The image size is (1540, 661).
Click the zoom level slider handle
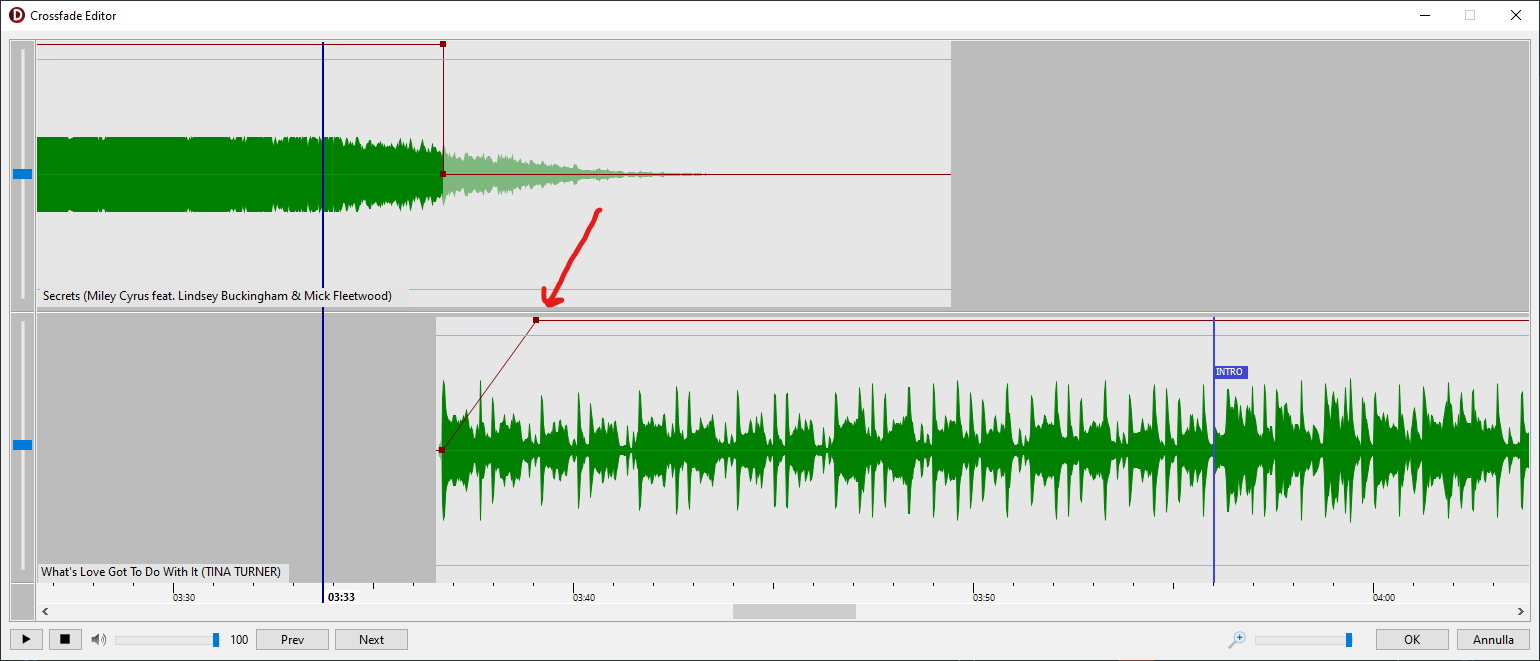(x=1349, y=640)
